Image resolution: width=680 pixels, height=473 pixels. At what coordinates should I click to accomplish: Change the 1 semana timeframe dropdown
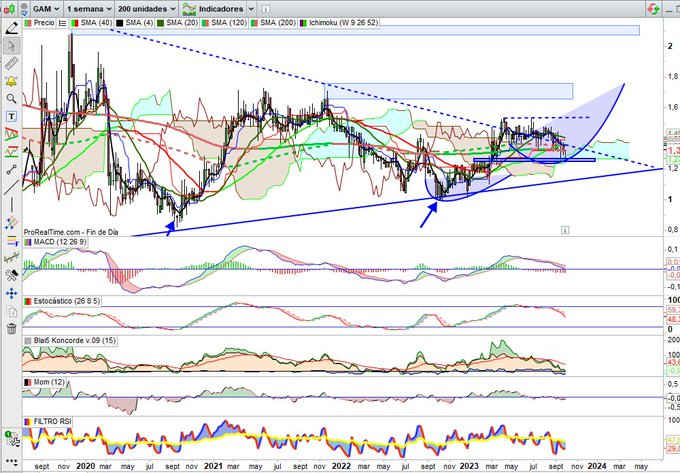pyautogui.click(x=89, y=9)
